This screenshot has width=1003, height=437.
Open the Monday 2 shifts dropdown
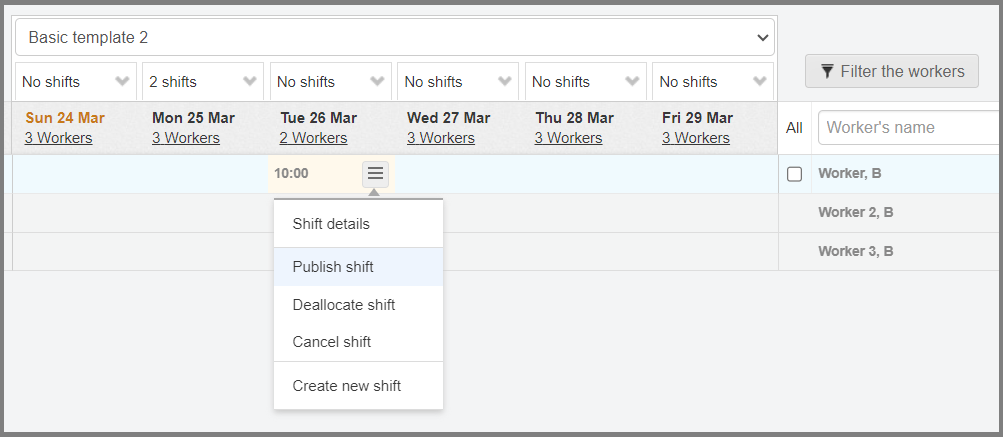click(203, 82)
